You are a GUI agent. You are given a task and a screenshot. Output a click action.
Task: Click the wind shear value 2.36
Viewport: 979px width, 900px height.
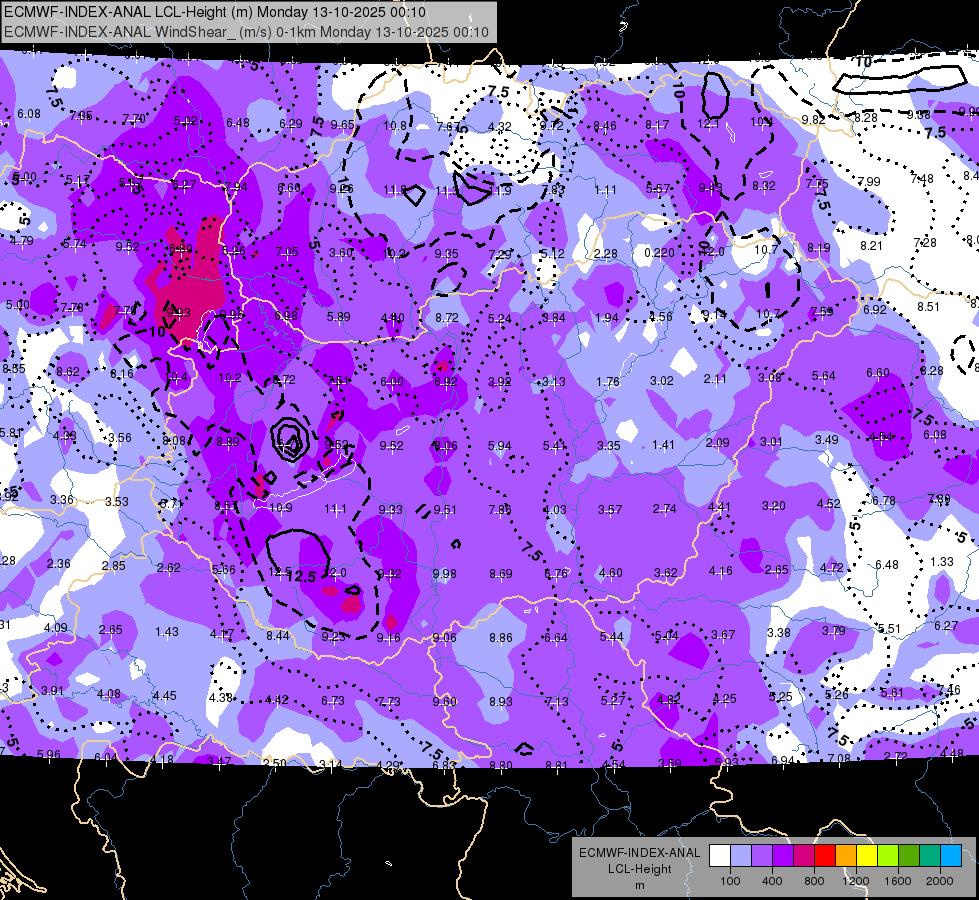coord(59,563)
